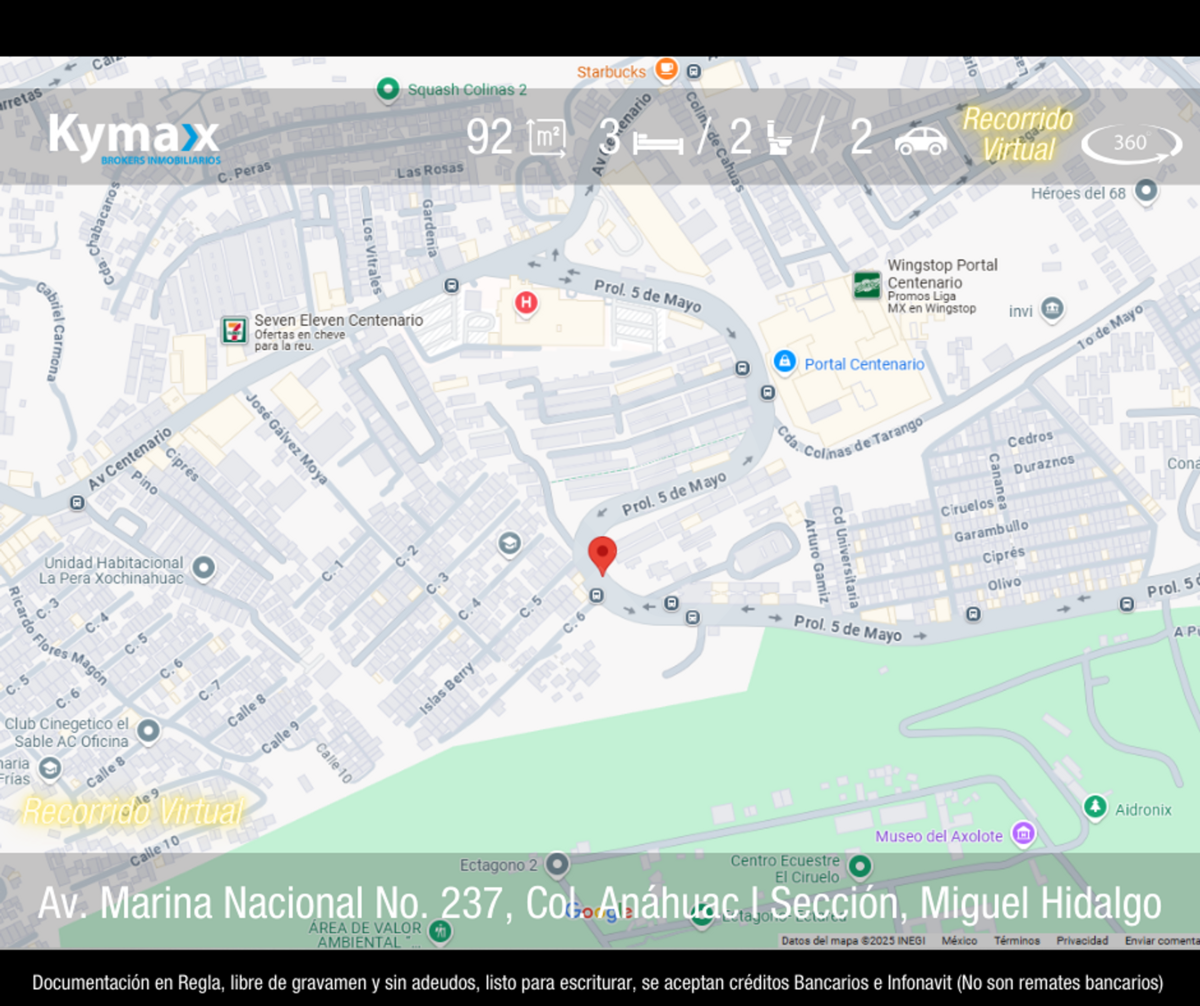Click the 1o de Mayo street label

[x=1111, y=328]
